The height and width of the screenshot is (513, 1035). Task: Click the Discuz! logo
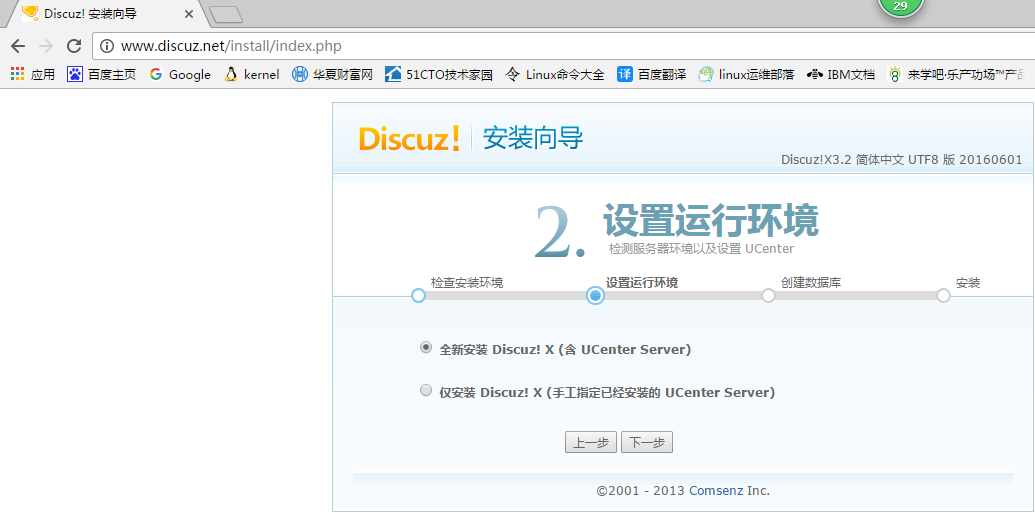[x=409, y=139]
